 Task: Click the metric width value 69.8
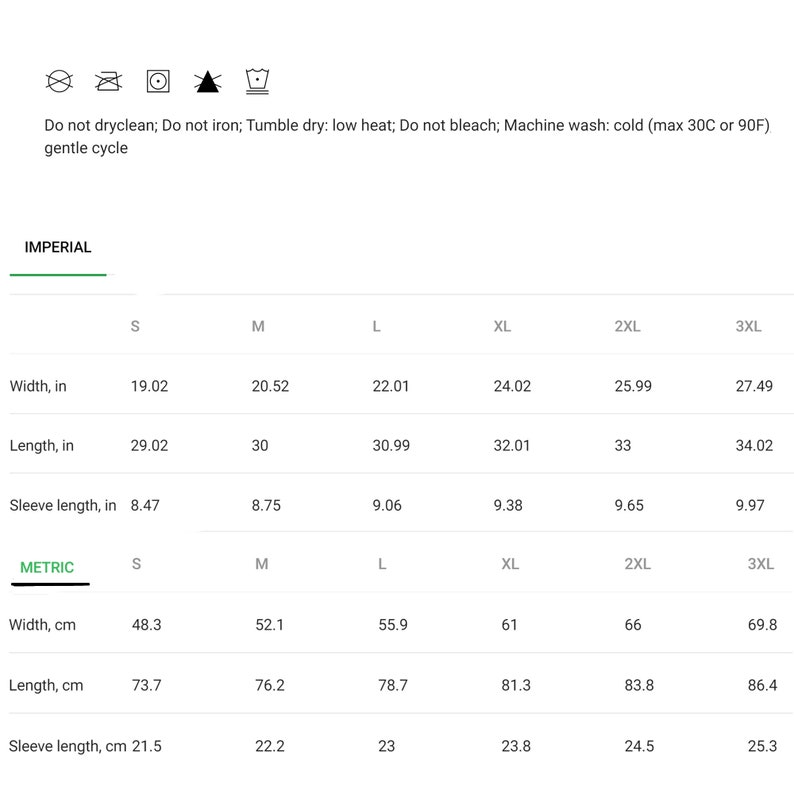762,624
